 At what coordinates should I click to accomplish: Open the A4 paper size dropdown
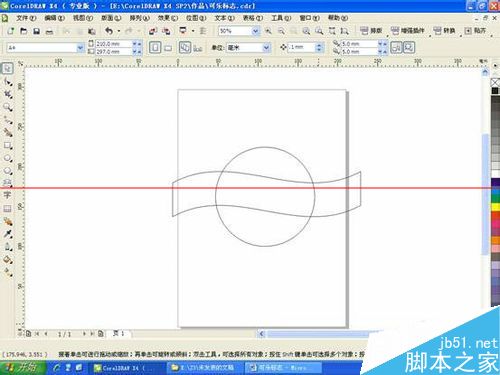point(80,48)
